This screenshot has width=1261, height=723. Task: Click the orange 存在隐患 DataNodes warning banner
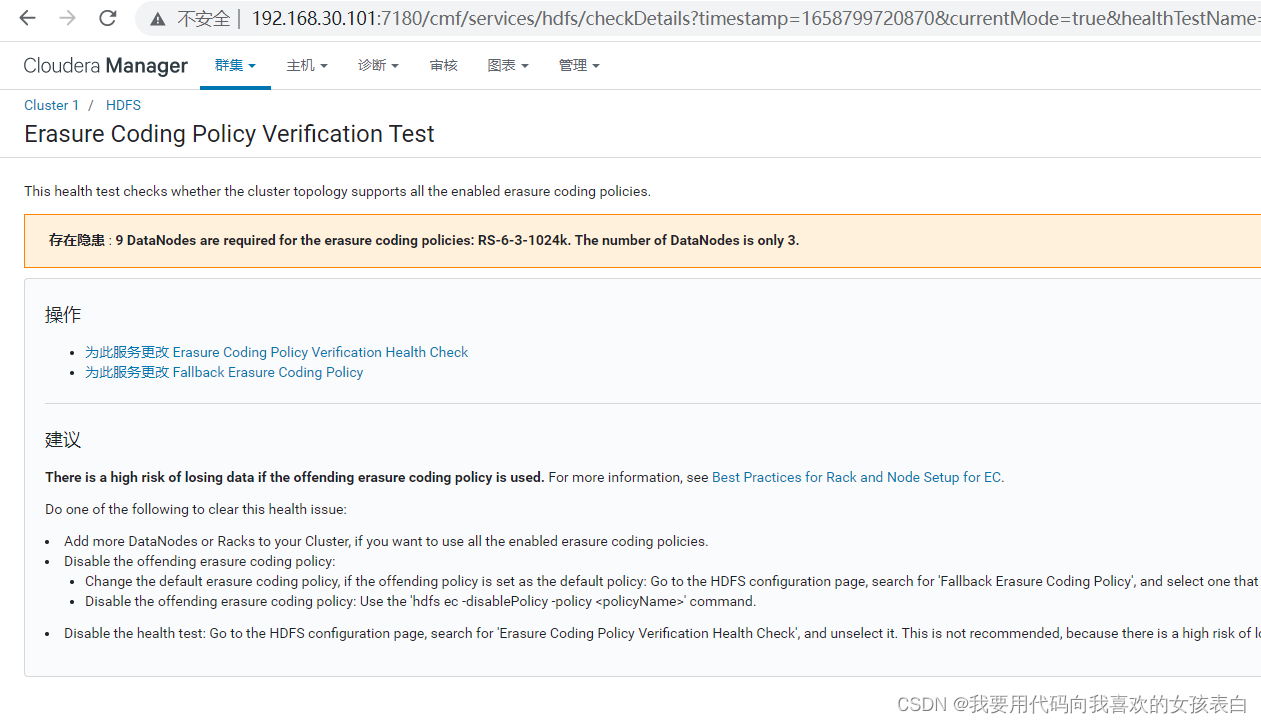point(640,241)
